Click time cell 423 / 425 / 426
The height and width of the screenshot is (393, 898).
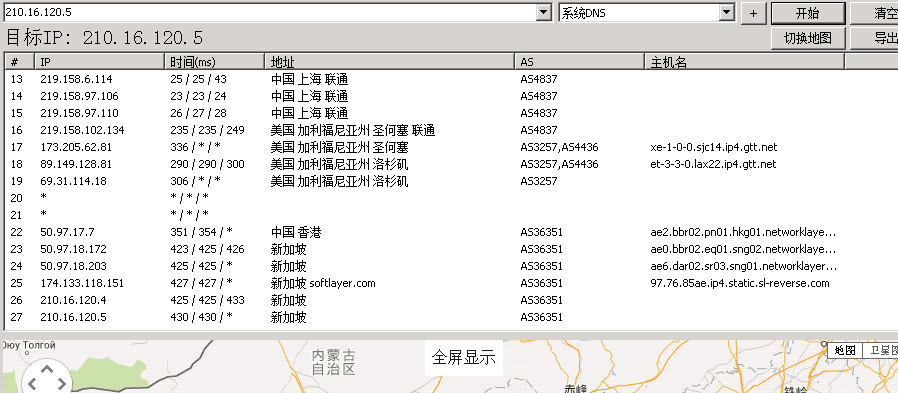click(x=207, y=249)
